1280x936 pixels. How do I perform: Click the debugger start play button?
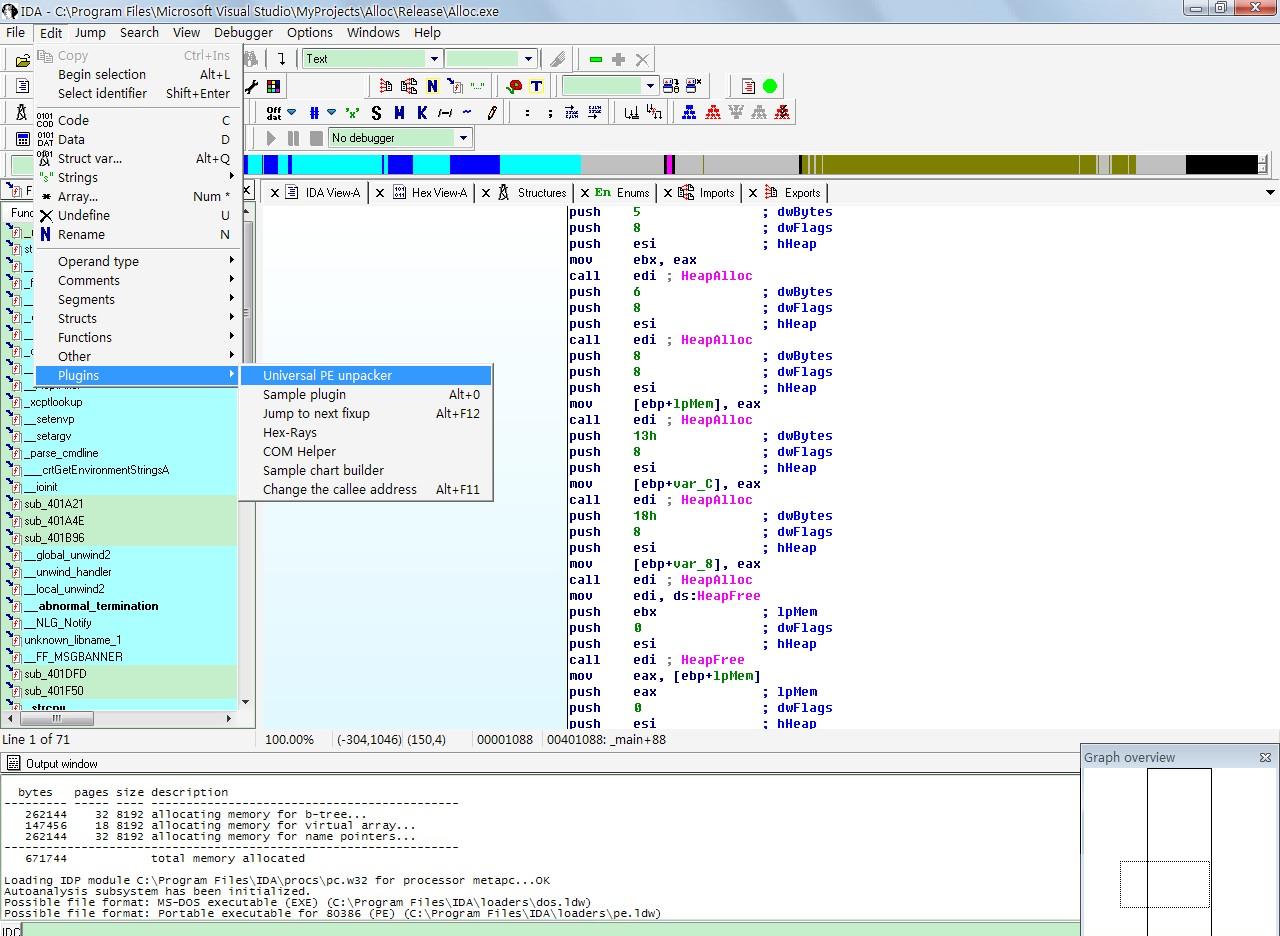(x=270, y=138)
